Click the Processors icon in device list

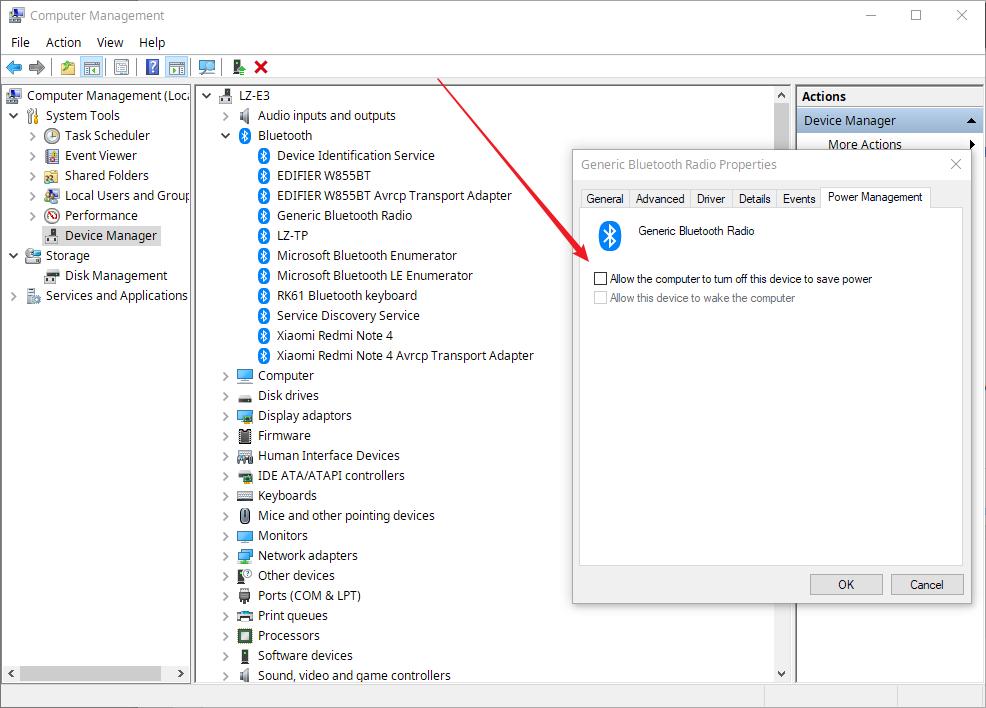point(245,636)
